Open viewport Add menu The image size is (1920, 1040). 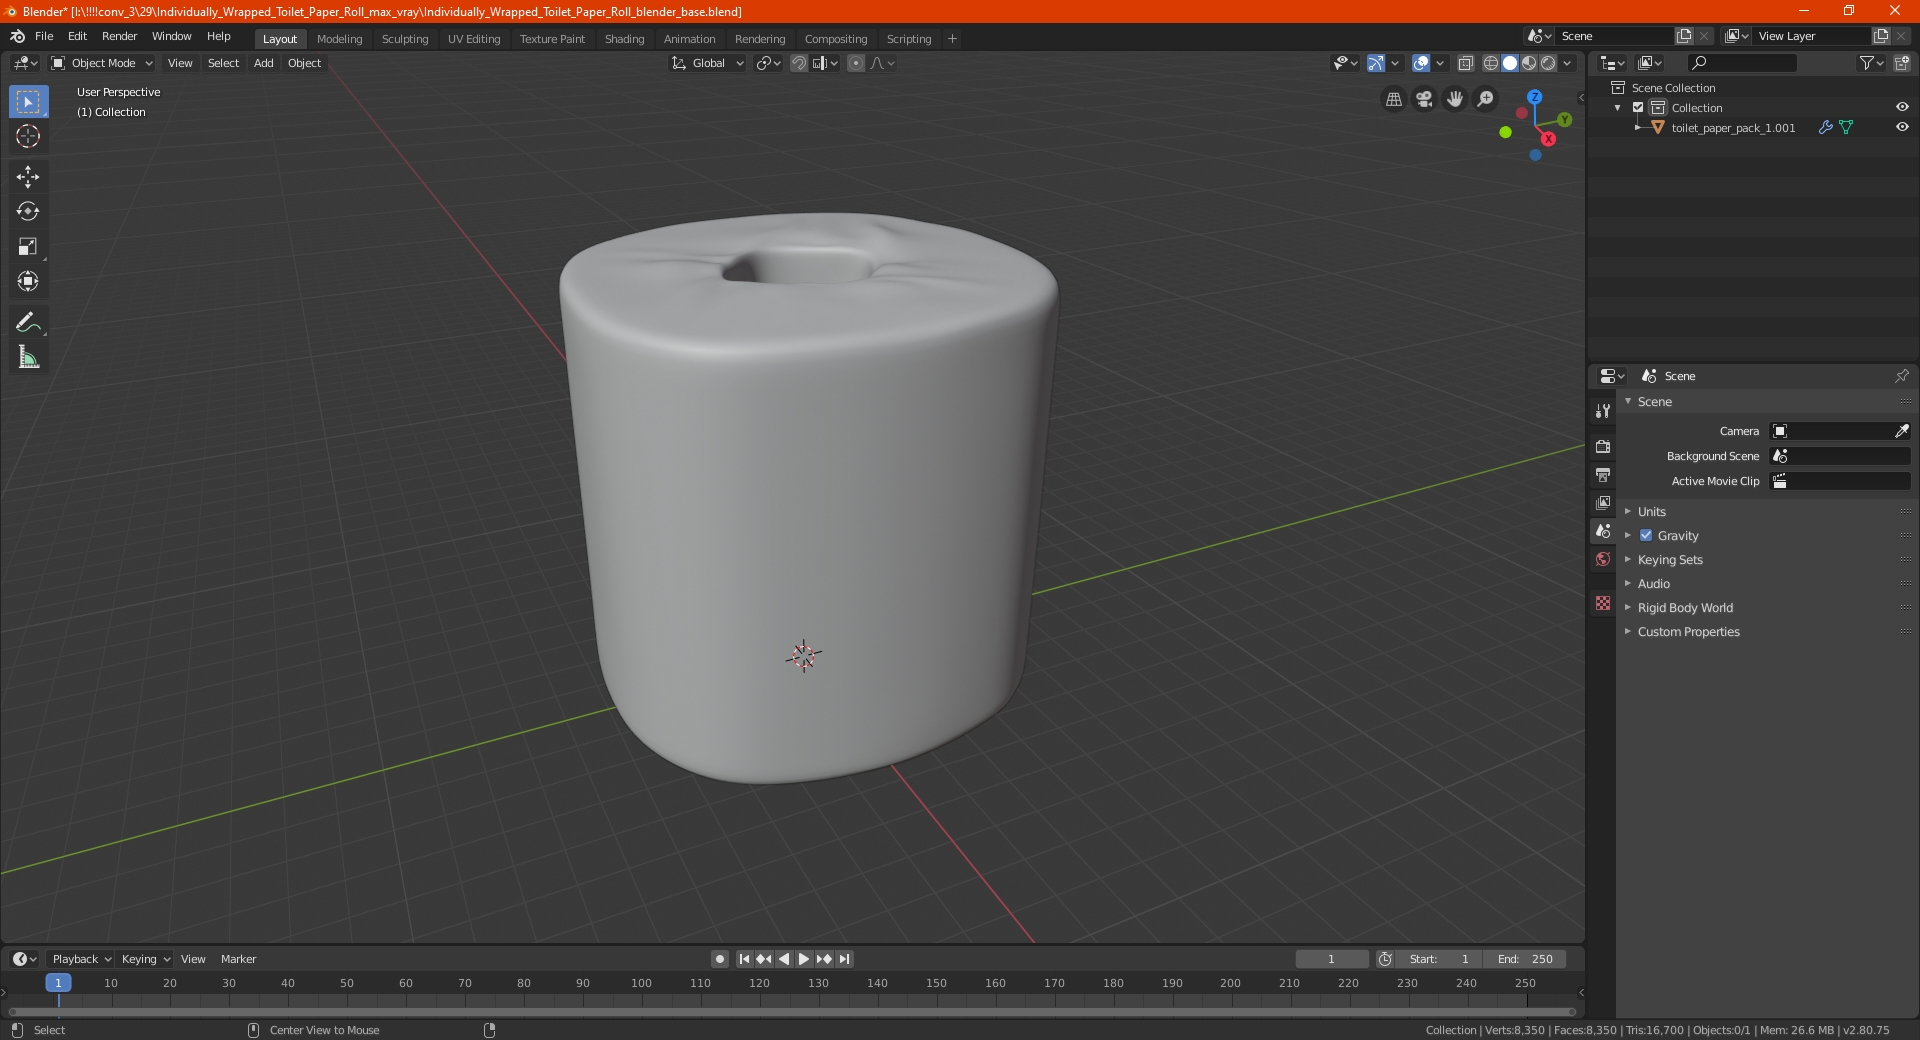pos(263,63)
